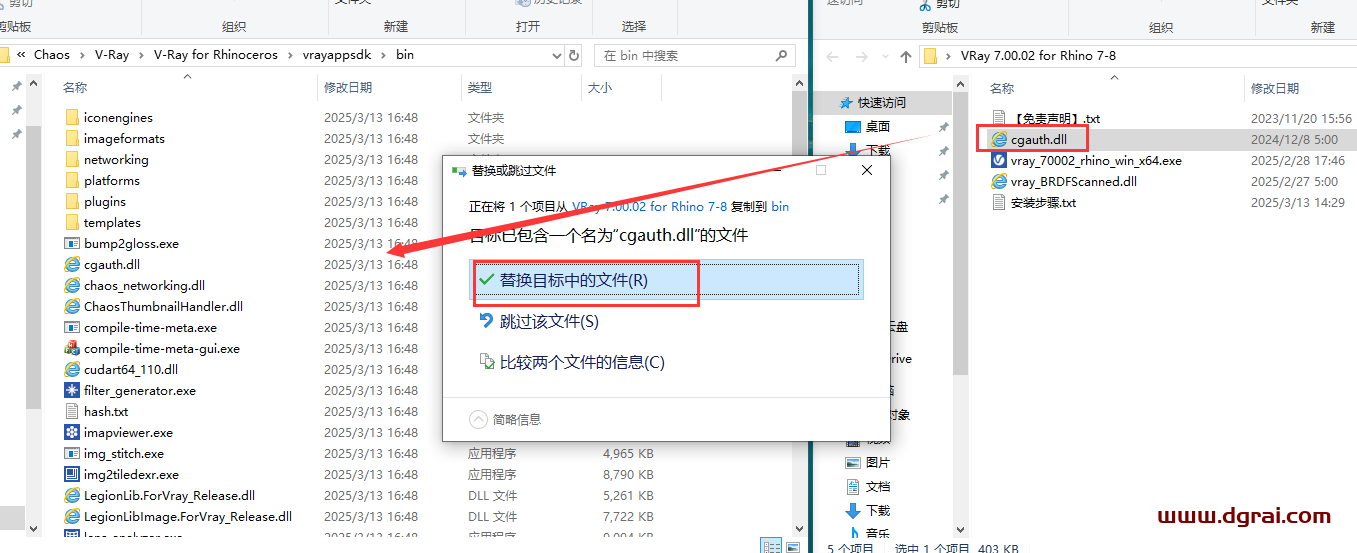This screenshot has height=553, width=1357.
Task: Select the templates folder icon
Action: (72, 222)
